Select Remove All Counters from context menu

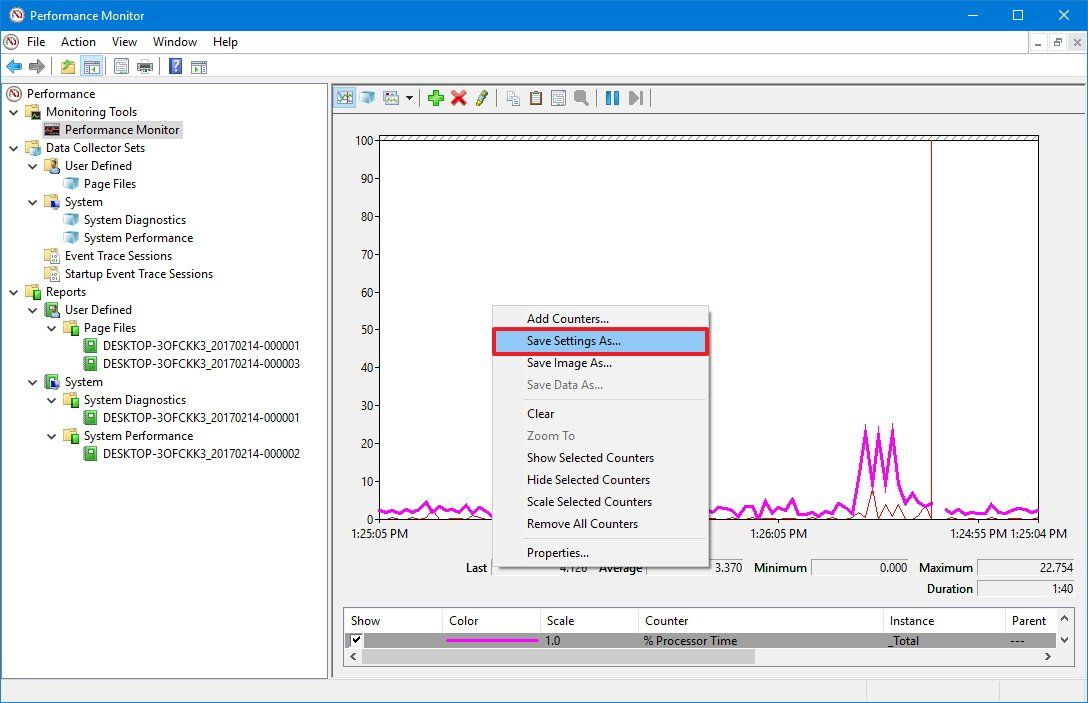click(x=582, y=523)
